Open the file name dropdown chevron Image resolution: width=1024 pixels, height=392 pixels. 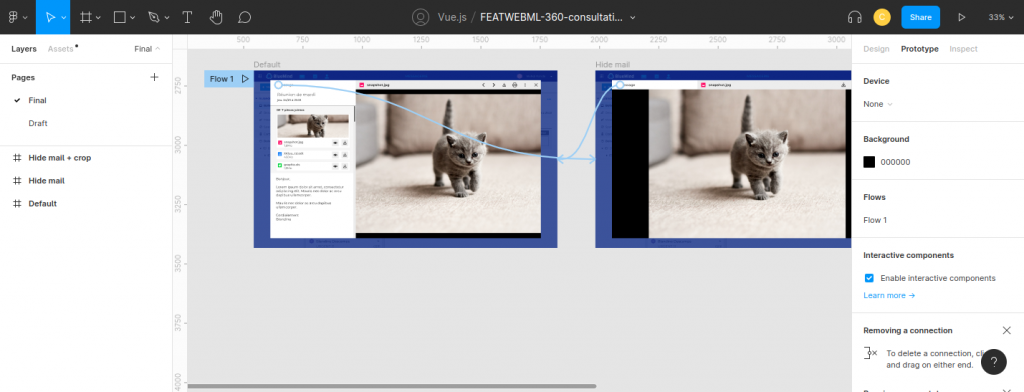tap(633, 18)
